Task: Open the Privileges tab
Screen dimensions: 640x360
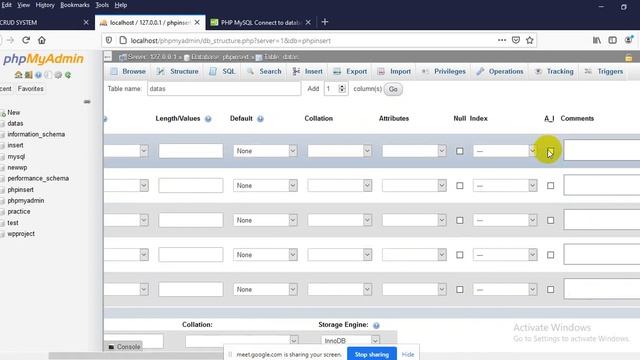Action: (444, 71)
